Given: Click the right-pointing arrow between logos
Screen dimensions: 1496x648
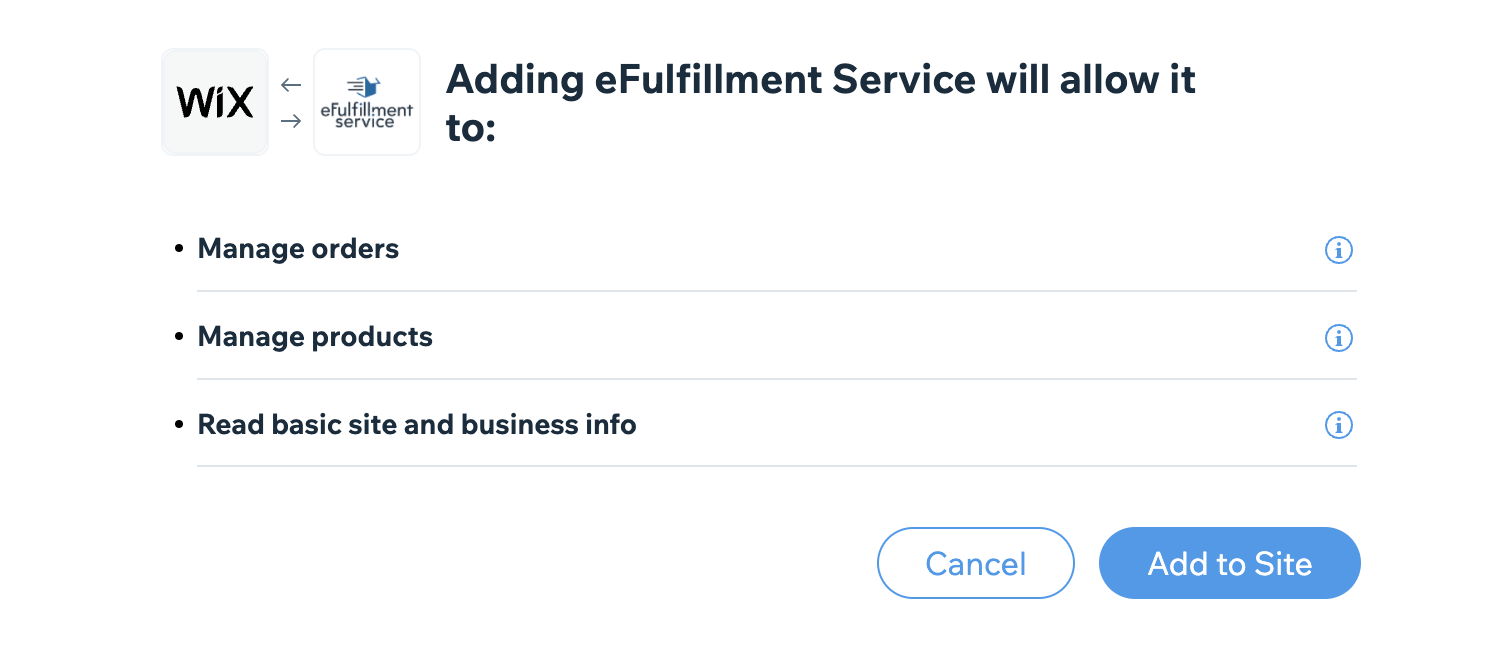Looking at the screenshot, I should (x=291, y=121).
